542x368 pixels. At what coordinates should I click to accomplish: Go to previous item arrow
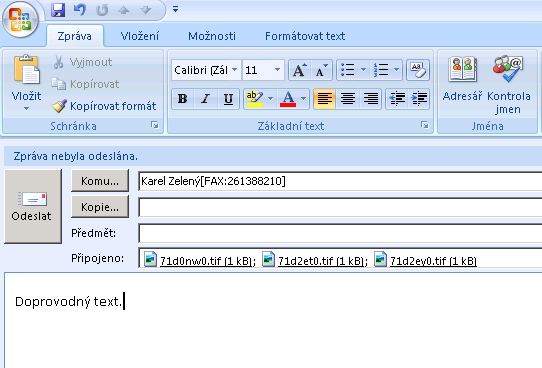click(124, 10)
